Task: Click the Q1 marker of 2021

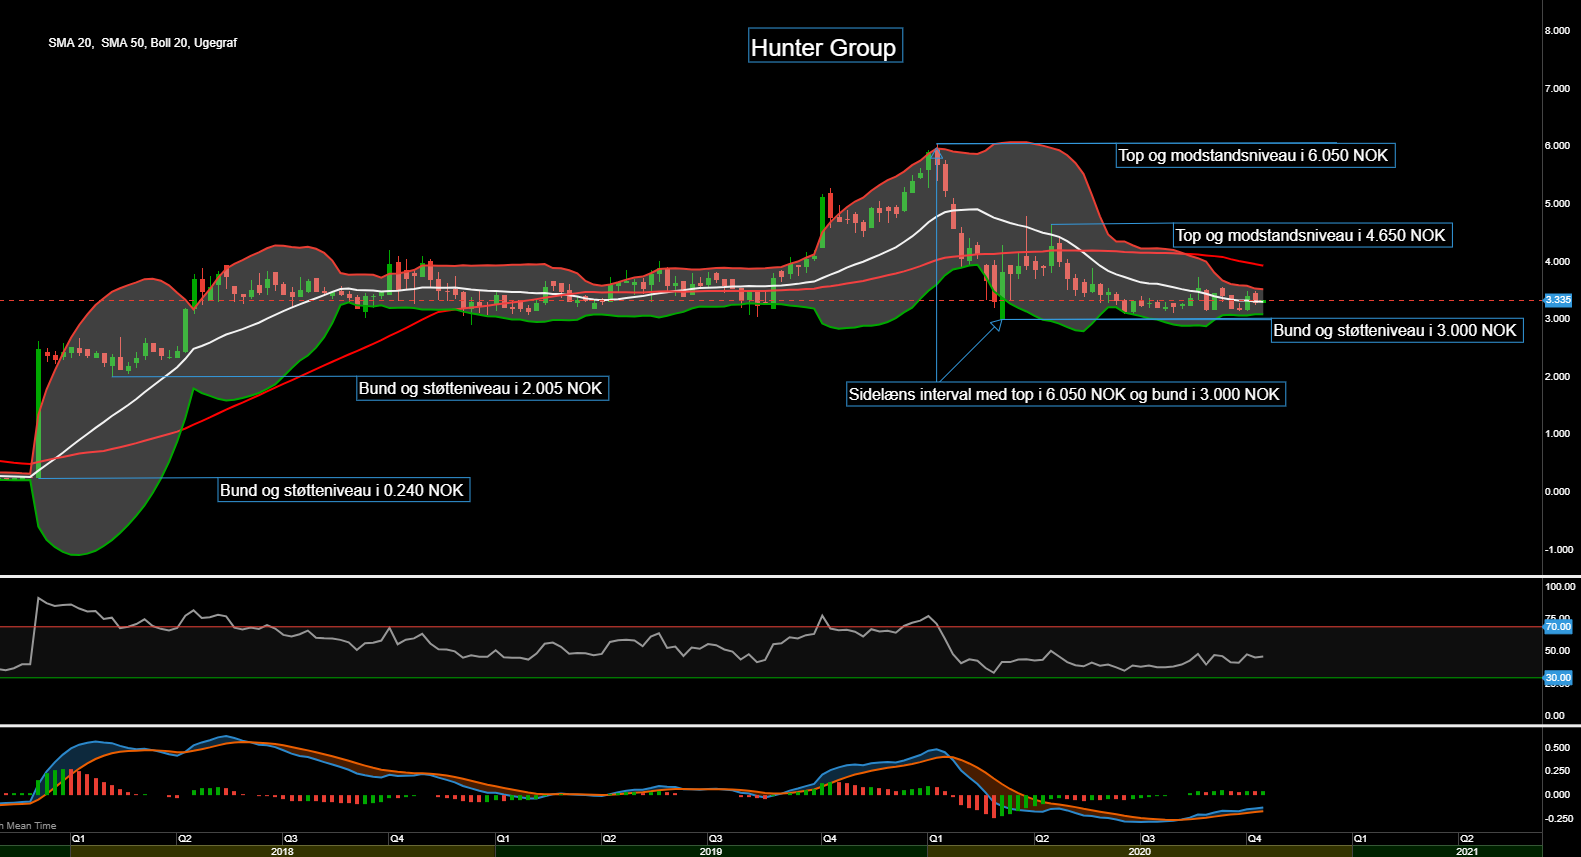Action: (1360, 839)
